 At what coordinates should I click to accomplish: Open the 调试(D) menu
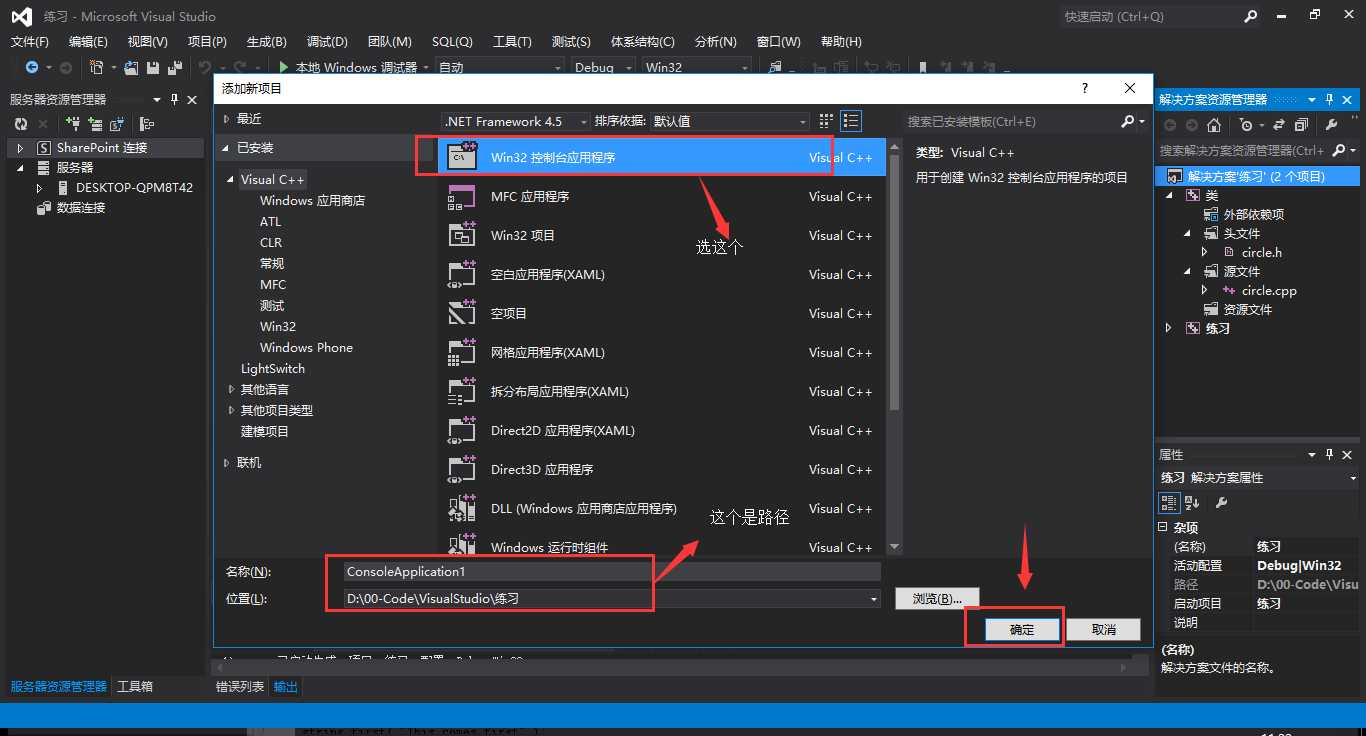(327, 41)
